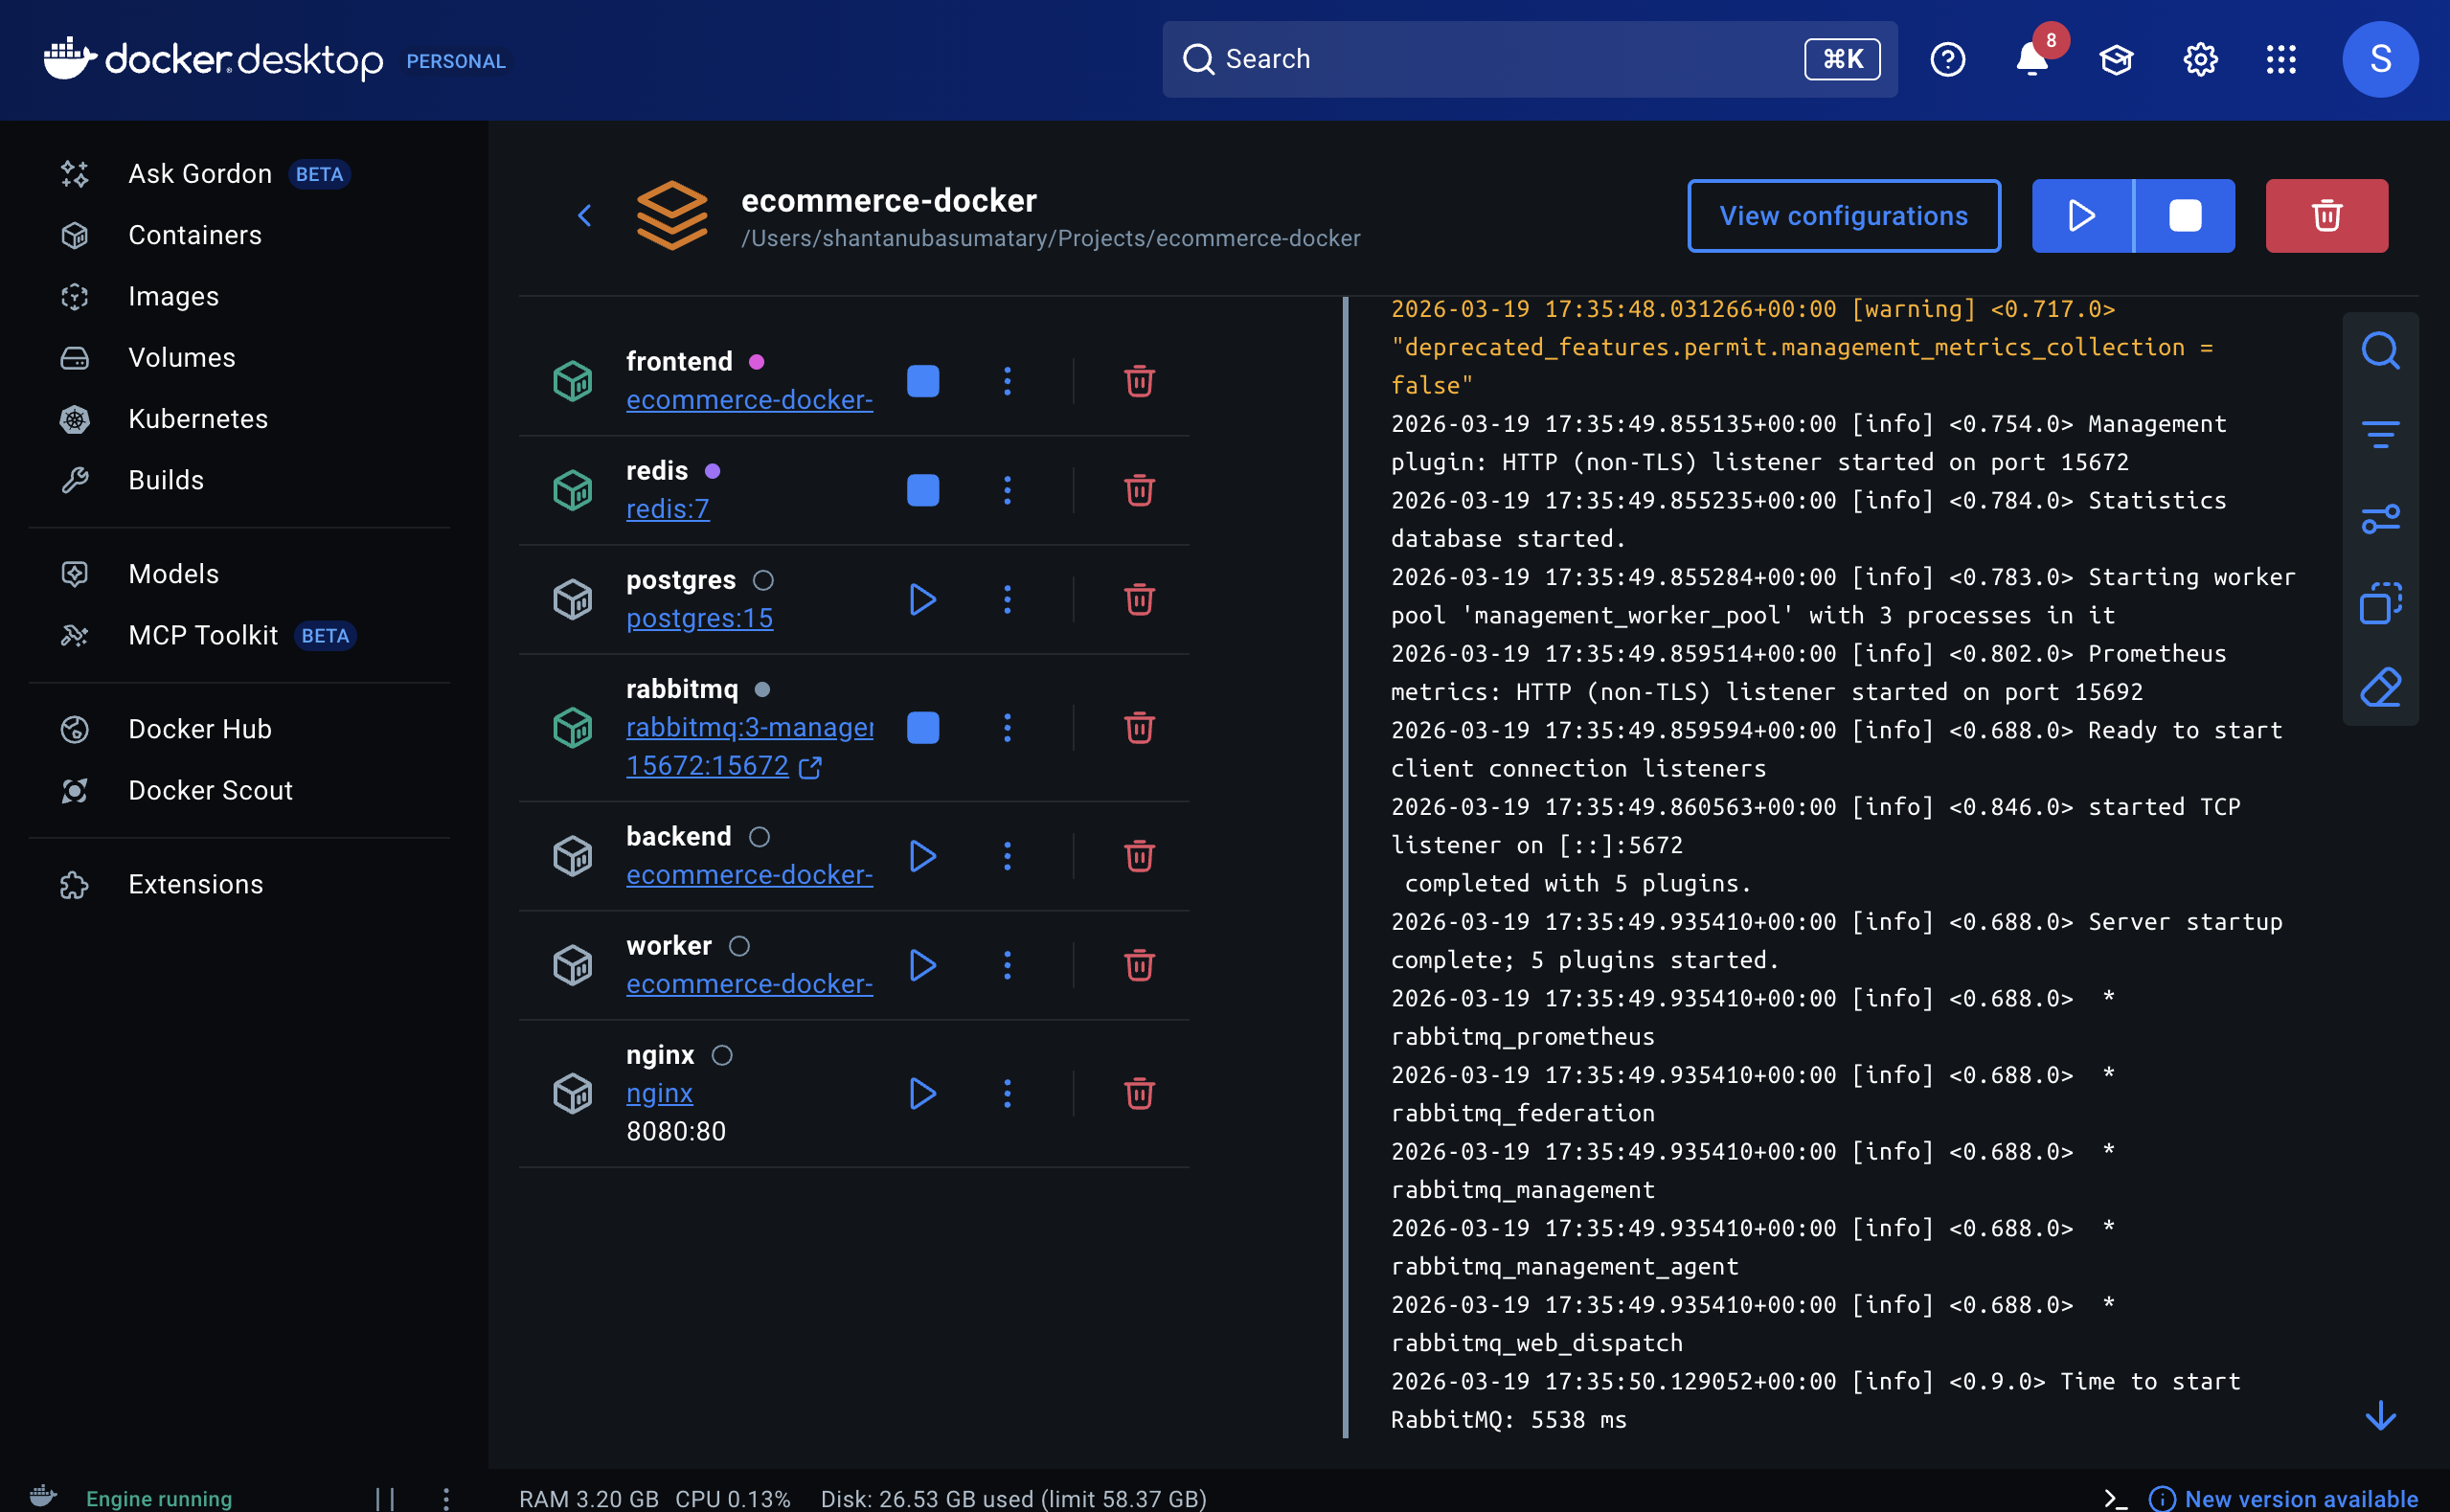Image resolution: width=2450 pixels, height=1512 pixels.
Task: Open Docker Scout from the sidebar
Action: pyautogui.click(x=210, y=790)
